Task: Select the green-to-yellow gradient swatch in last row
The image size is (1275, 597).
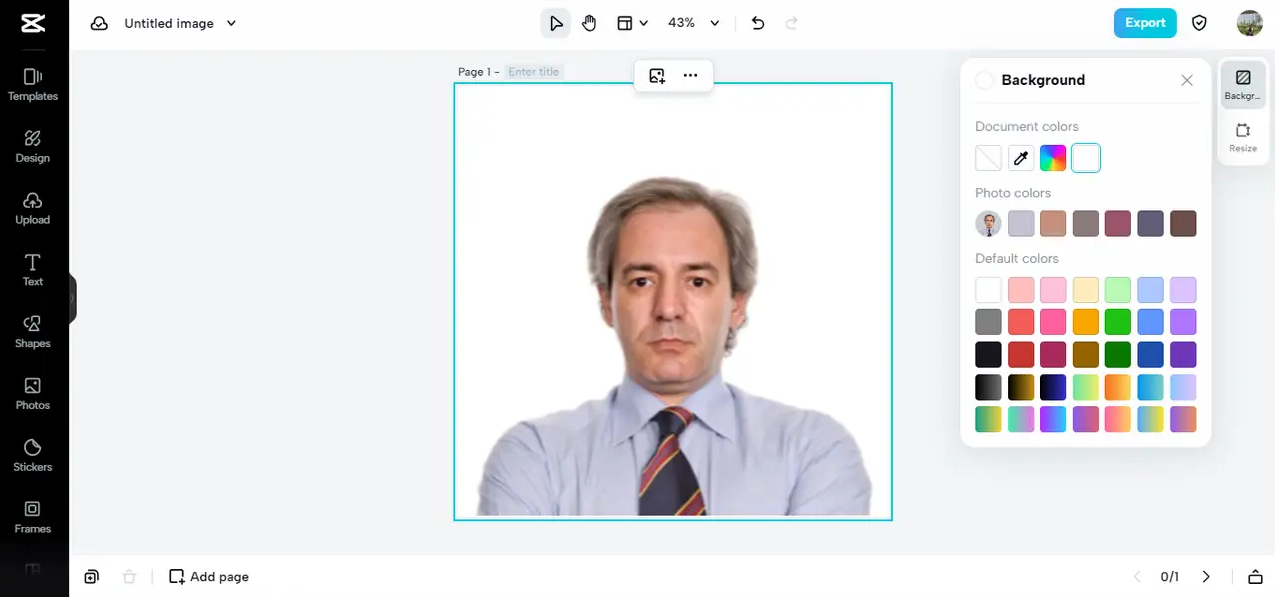Action: [988, 419]
